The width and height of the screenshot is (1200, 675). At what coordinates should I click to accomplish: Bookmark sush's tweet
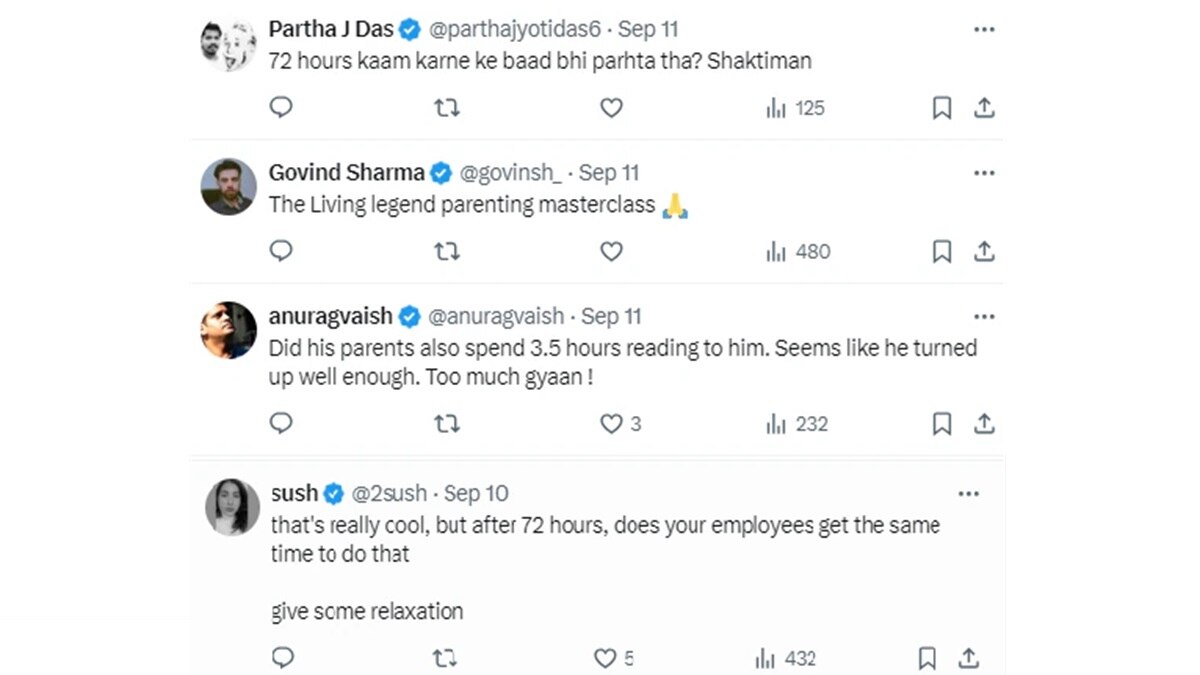927,659
